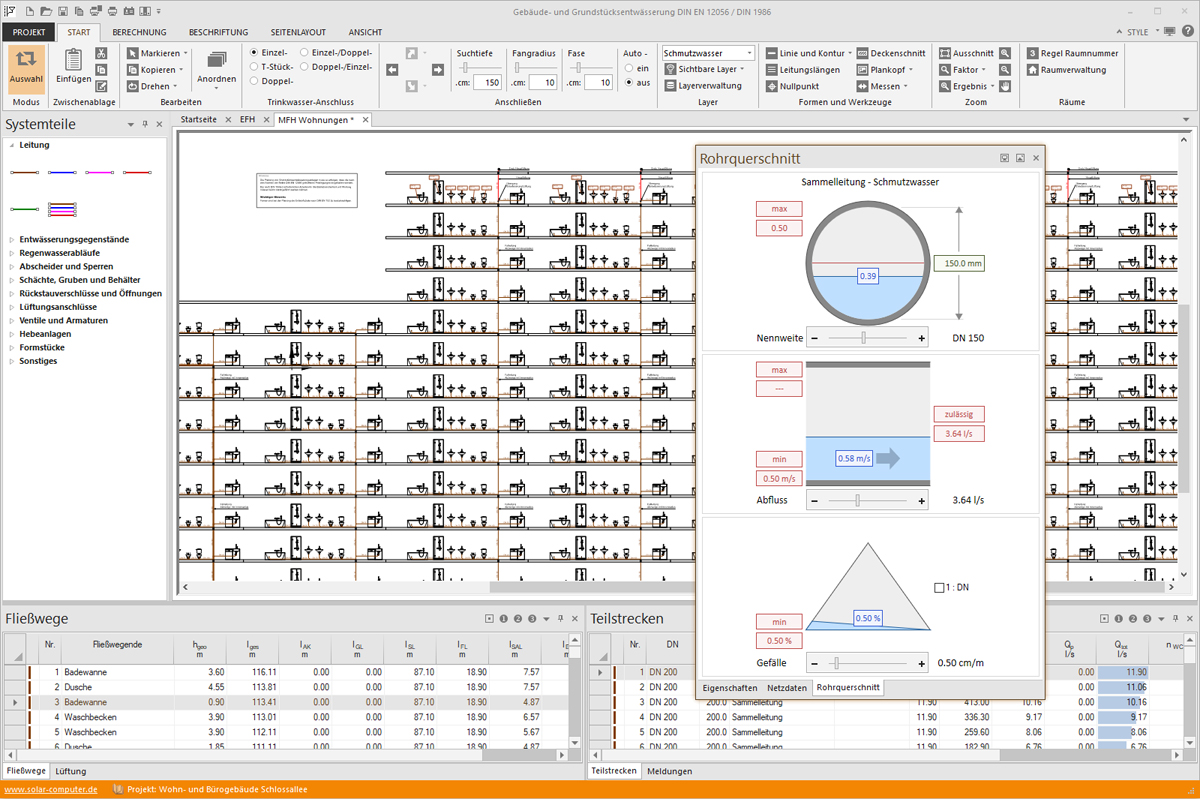This screenshot has height=799, width=1200.
Task: Select the T-Stück- radio option
Action: [x=253, y=66]
